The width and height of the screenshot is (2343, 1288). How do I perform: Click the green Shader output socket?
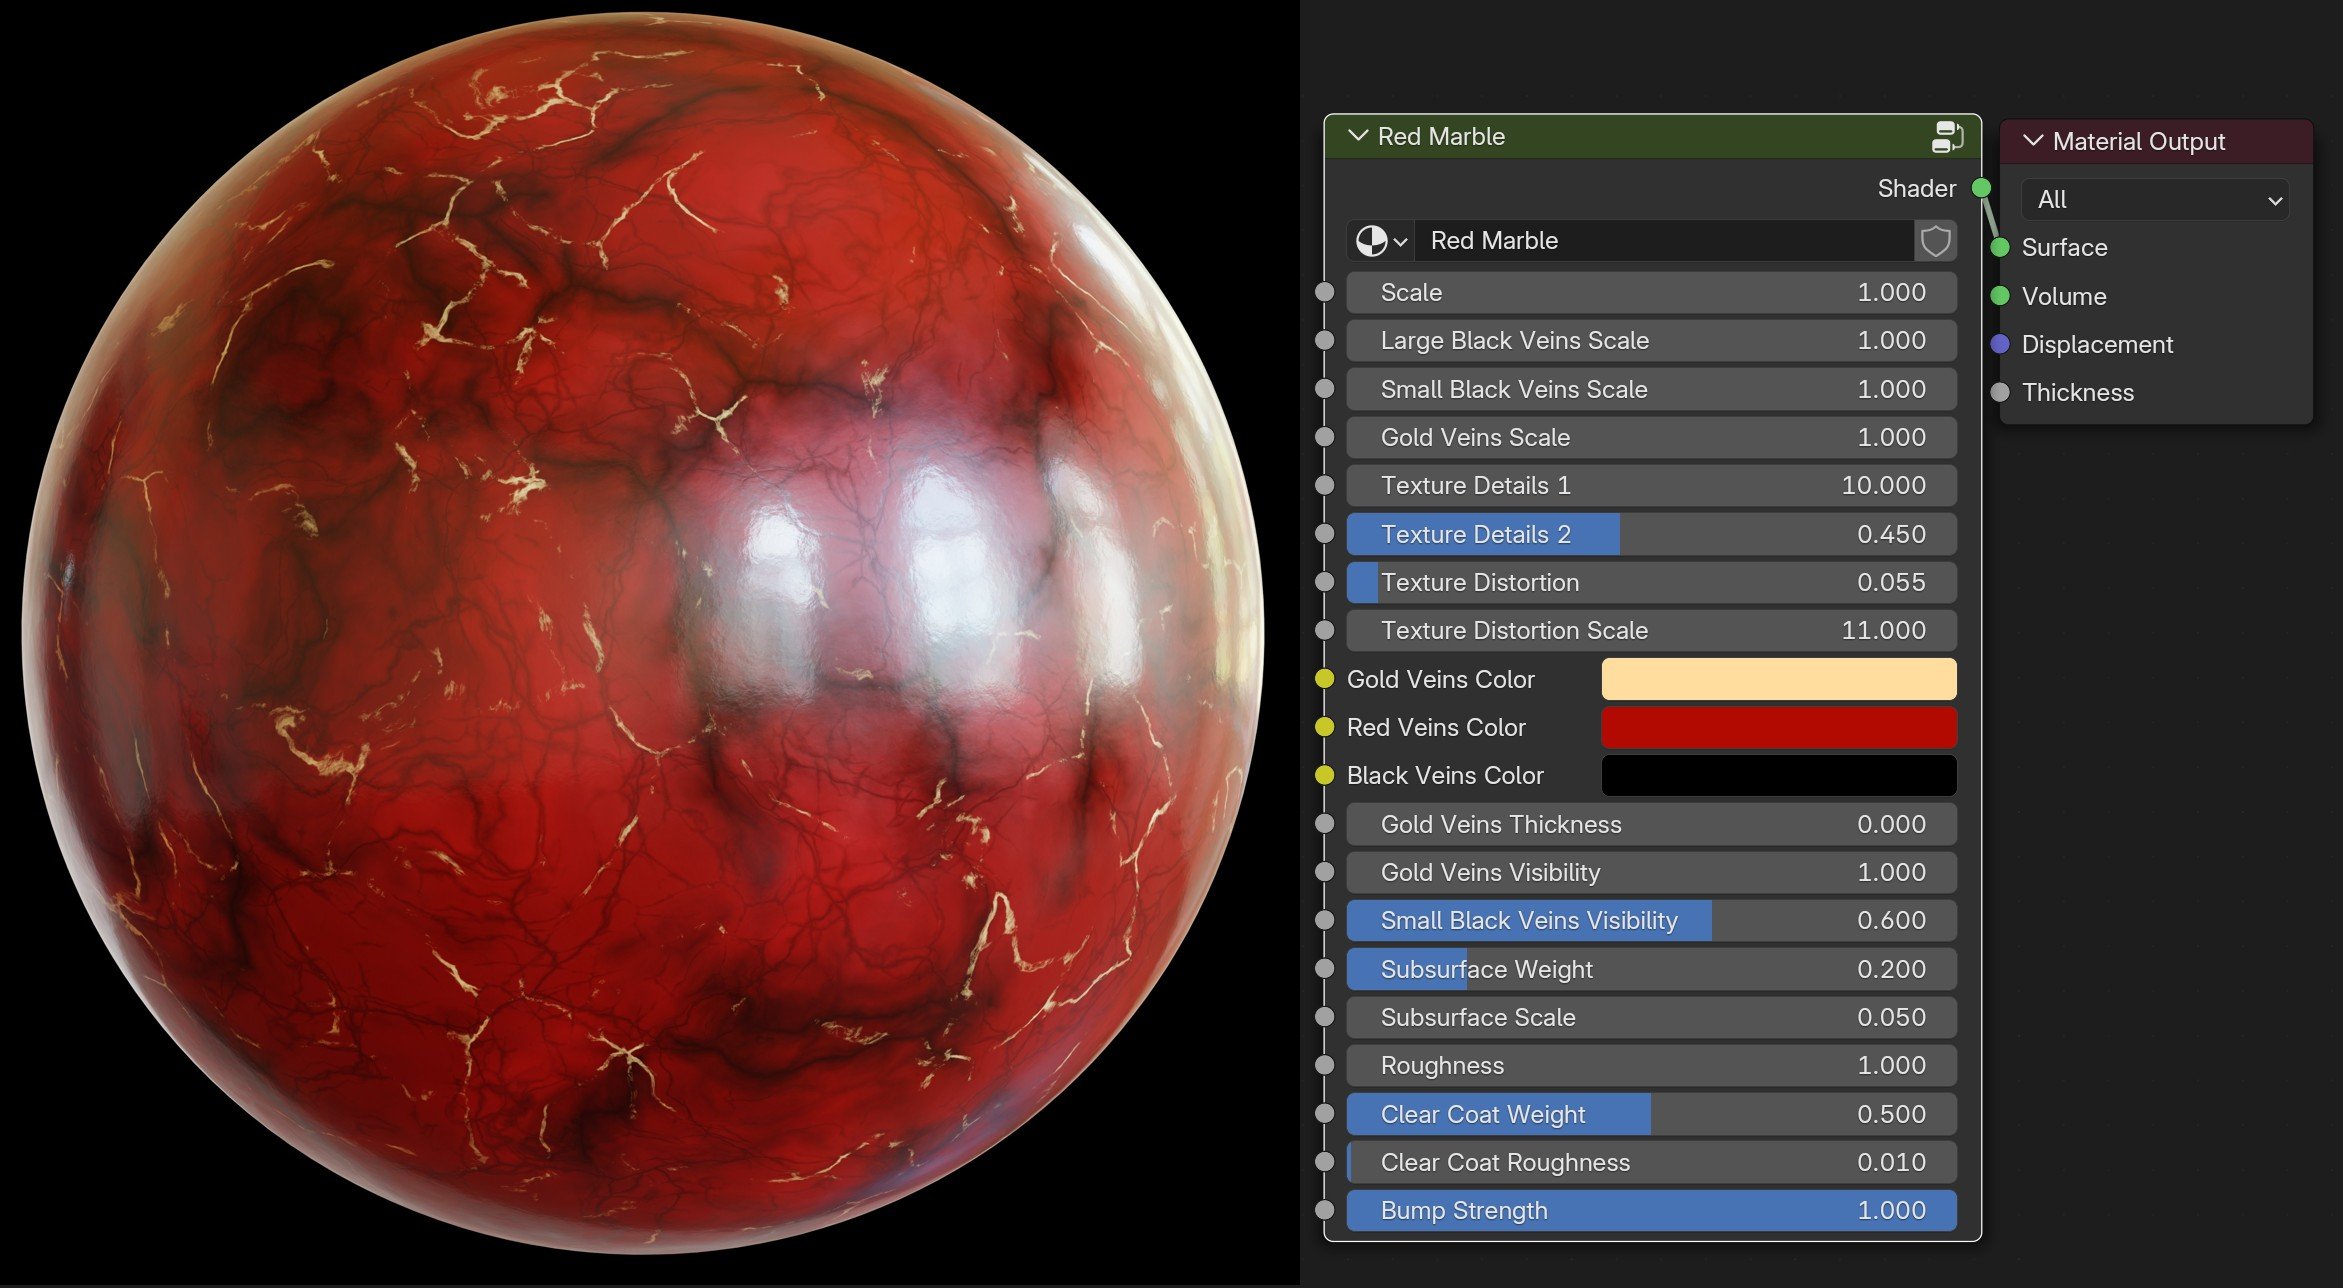pyautogui.click(x=1981, y=188)
